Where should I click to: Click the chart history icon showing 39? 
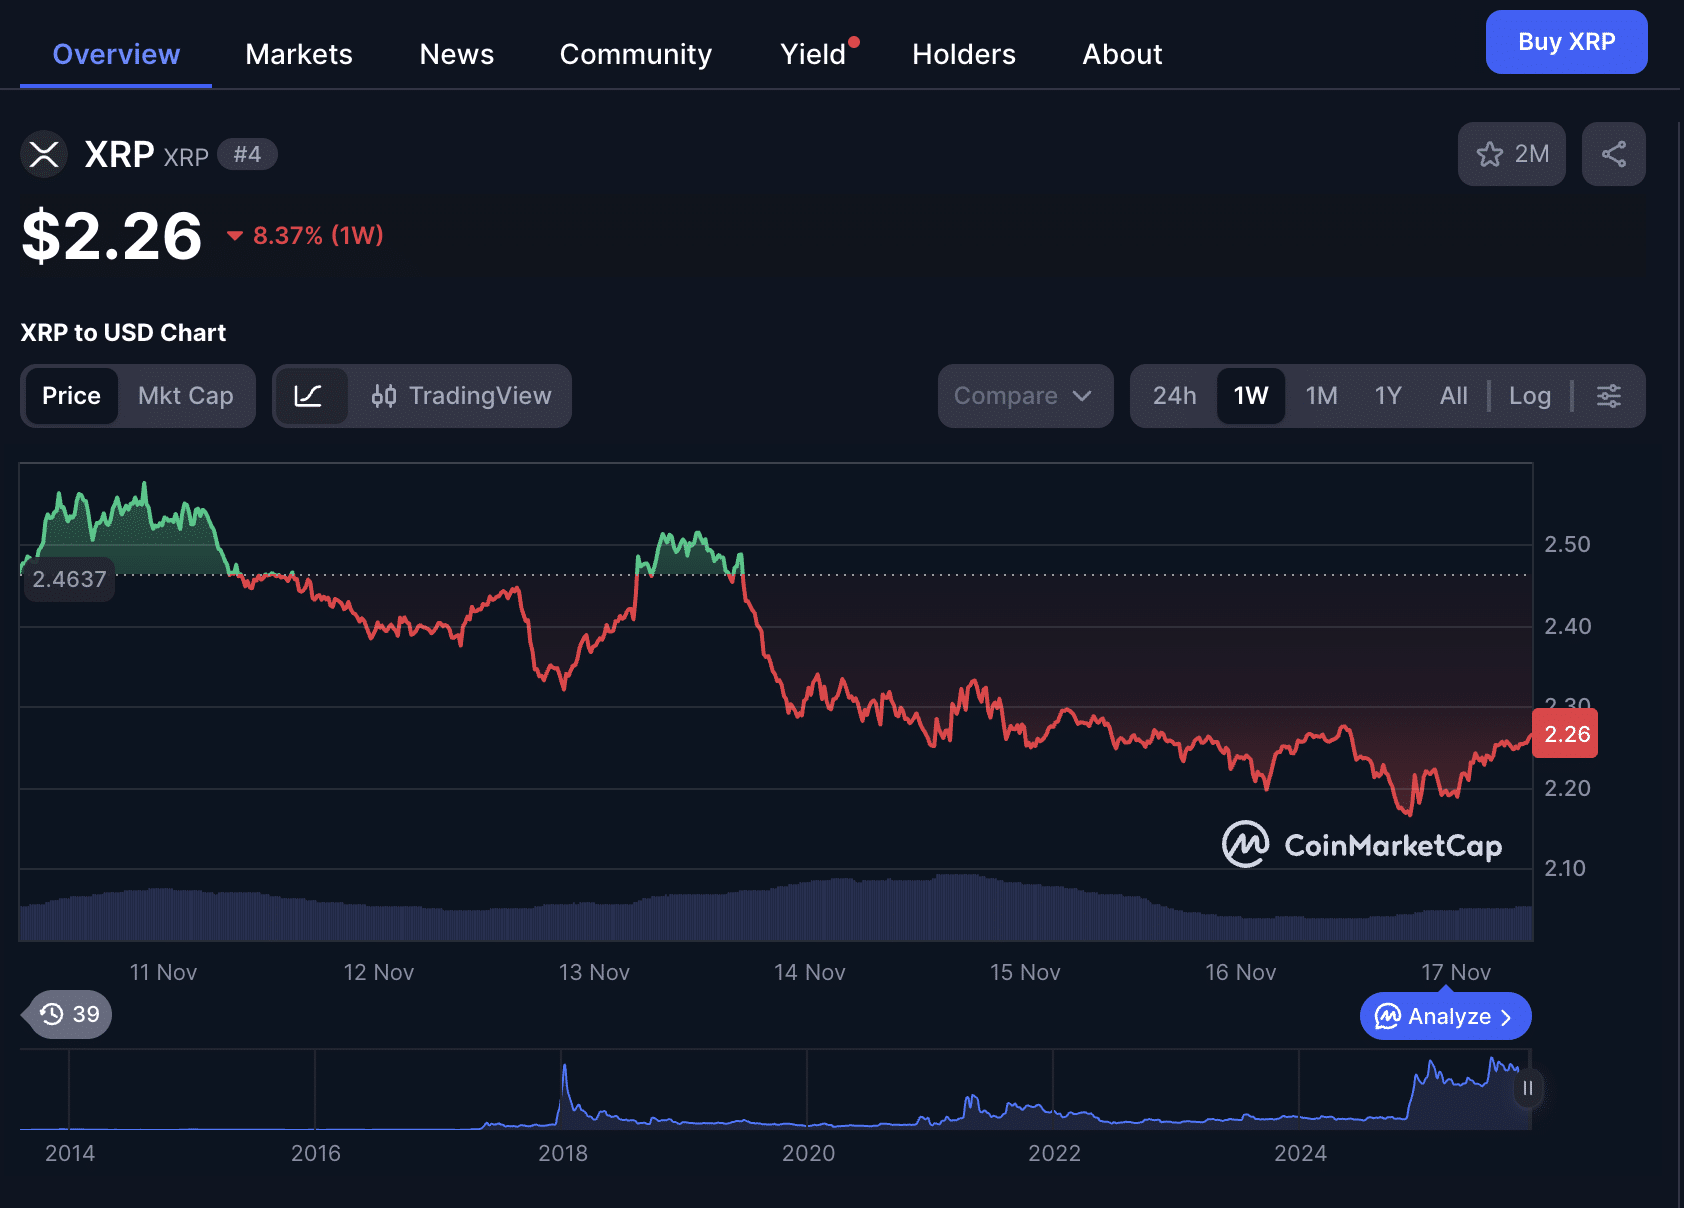(65, 1014)
